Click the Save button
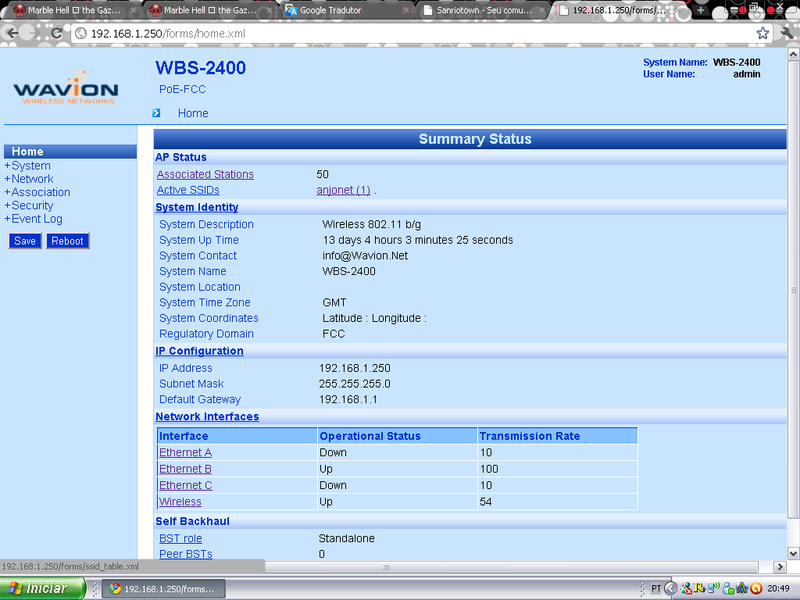This screenshot has width=800, height=600. 25,241
